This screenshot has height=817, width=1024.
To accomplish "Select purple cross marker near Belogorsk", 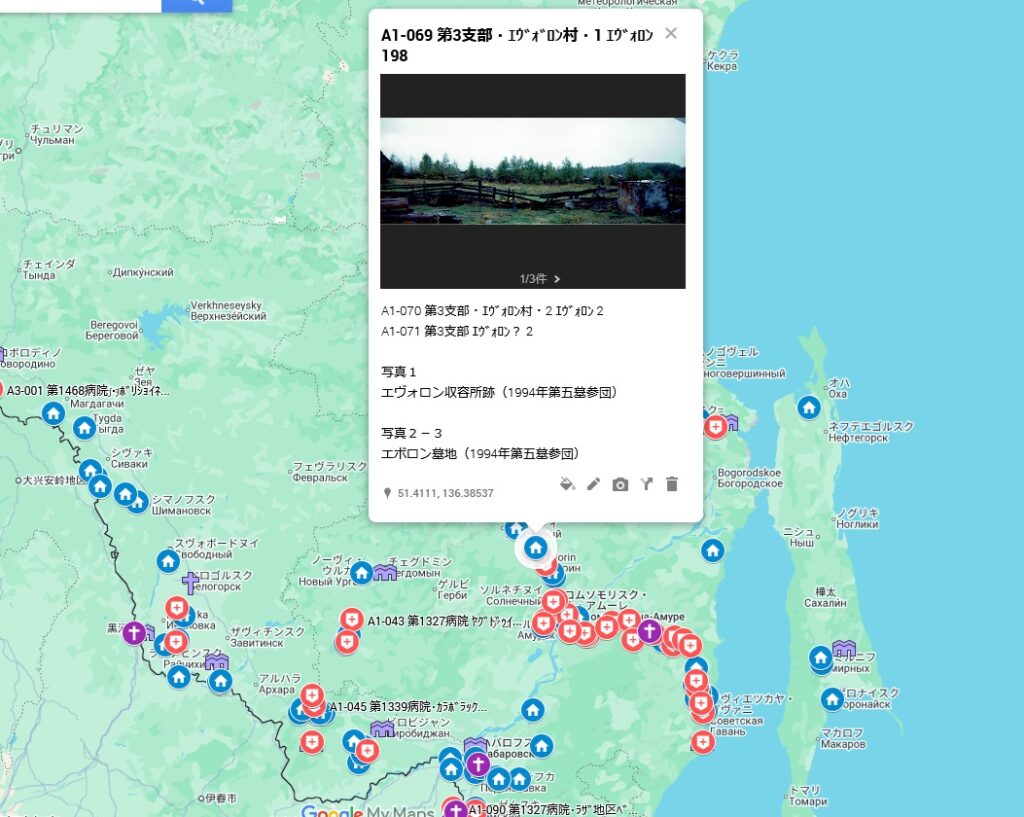I will 190,583.
